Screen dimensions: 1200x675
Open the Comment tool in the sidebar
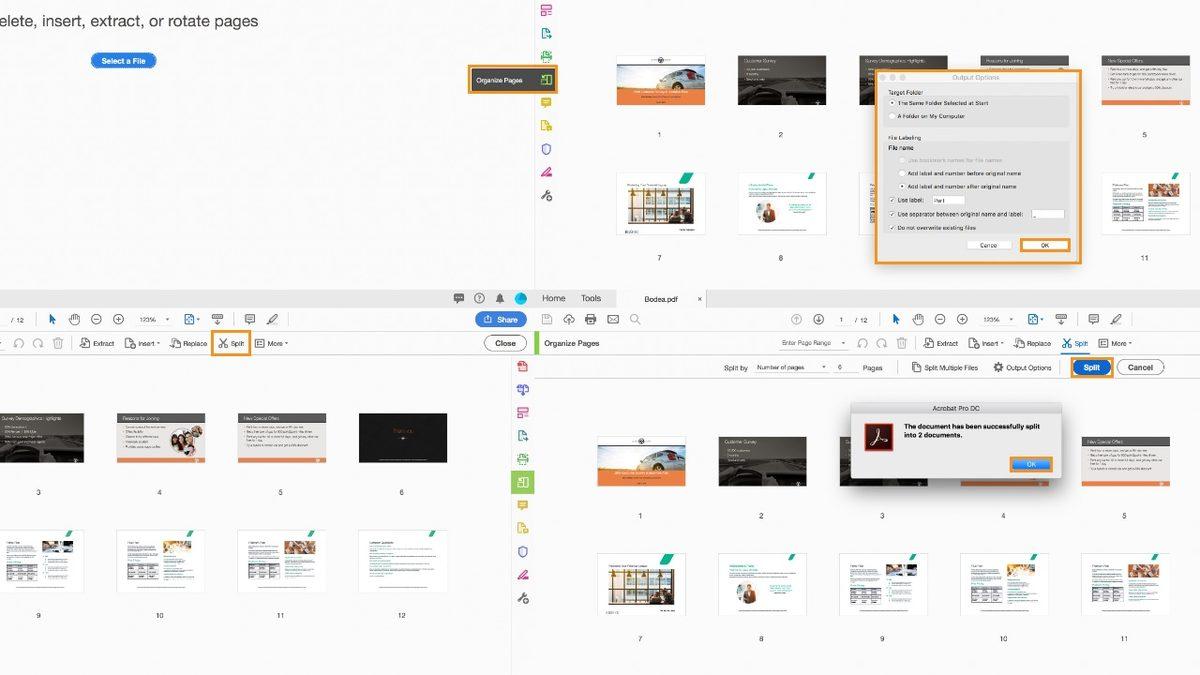(x=521, y=504)
